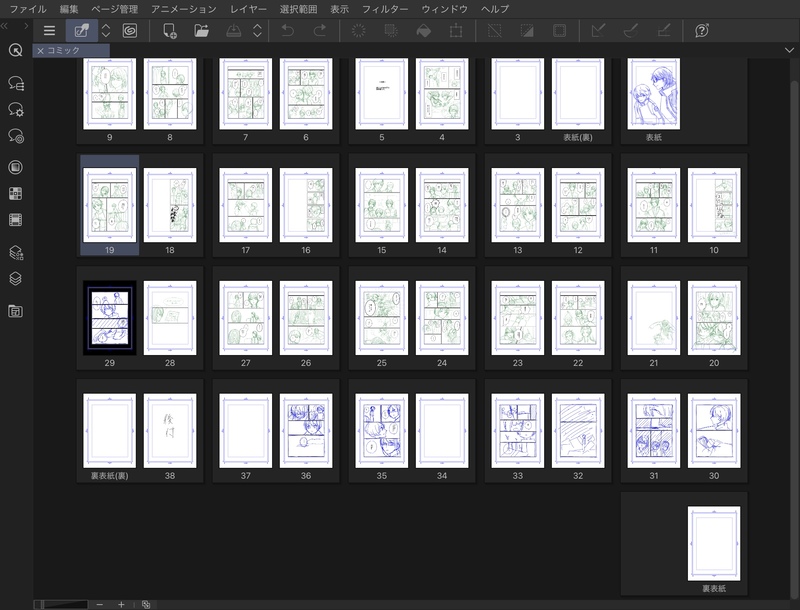Open the レイヤー menu
This screenshot has height=610, width=800.
248,9
